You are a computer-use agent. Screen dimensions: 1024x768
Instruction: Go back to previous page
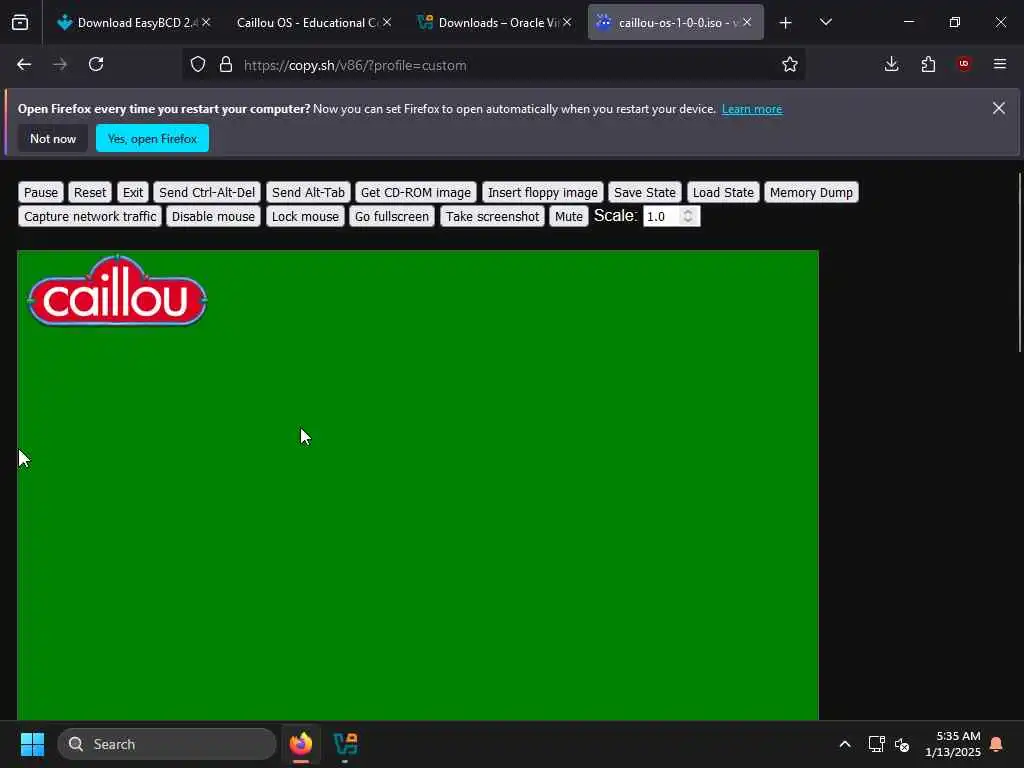24,64
